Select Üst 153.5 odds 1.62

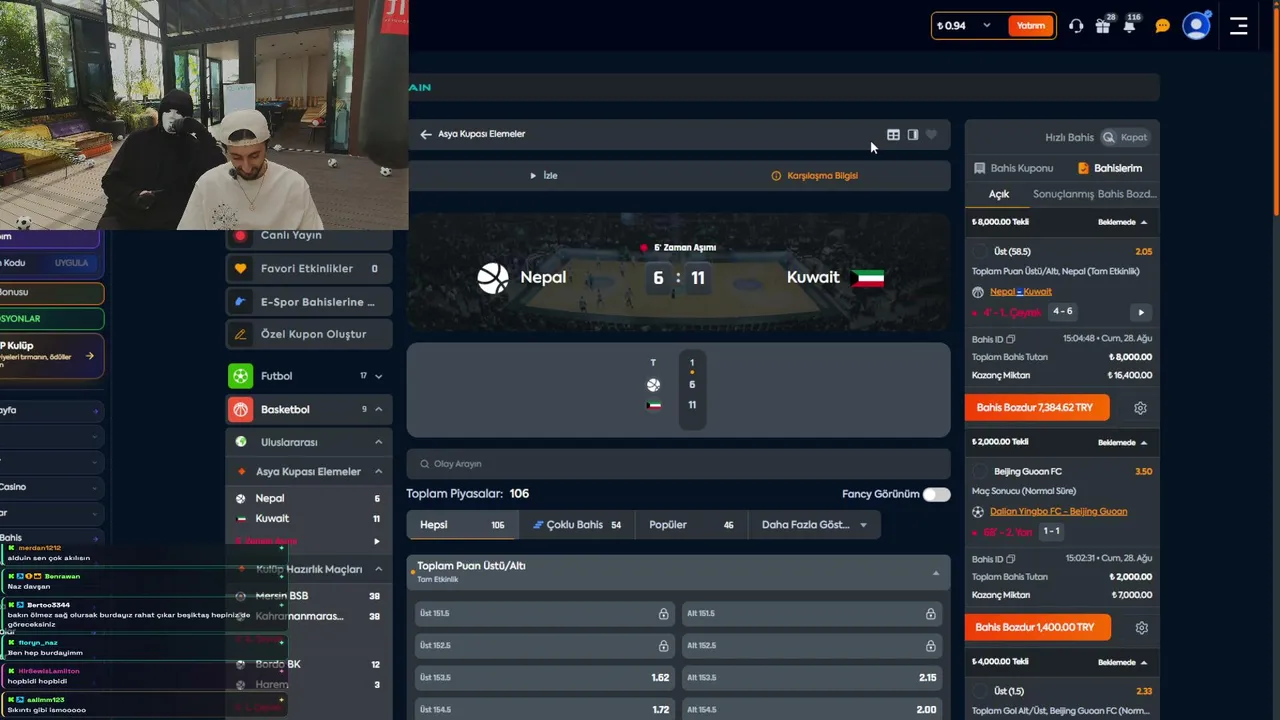pos(545,678)
